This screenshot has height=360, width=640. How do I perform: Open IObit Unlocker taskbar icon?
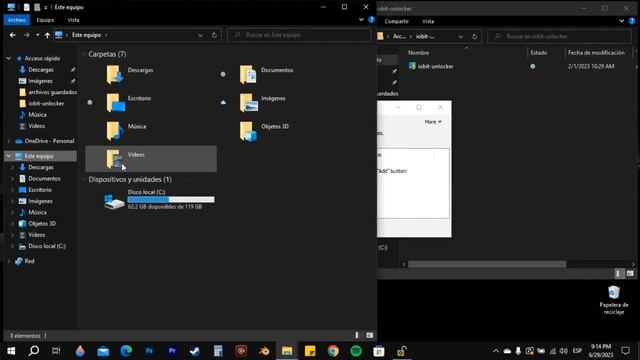(402, 351)
